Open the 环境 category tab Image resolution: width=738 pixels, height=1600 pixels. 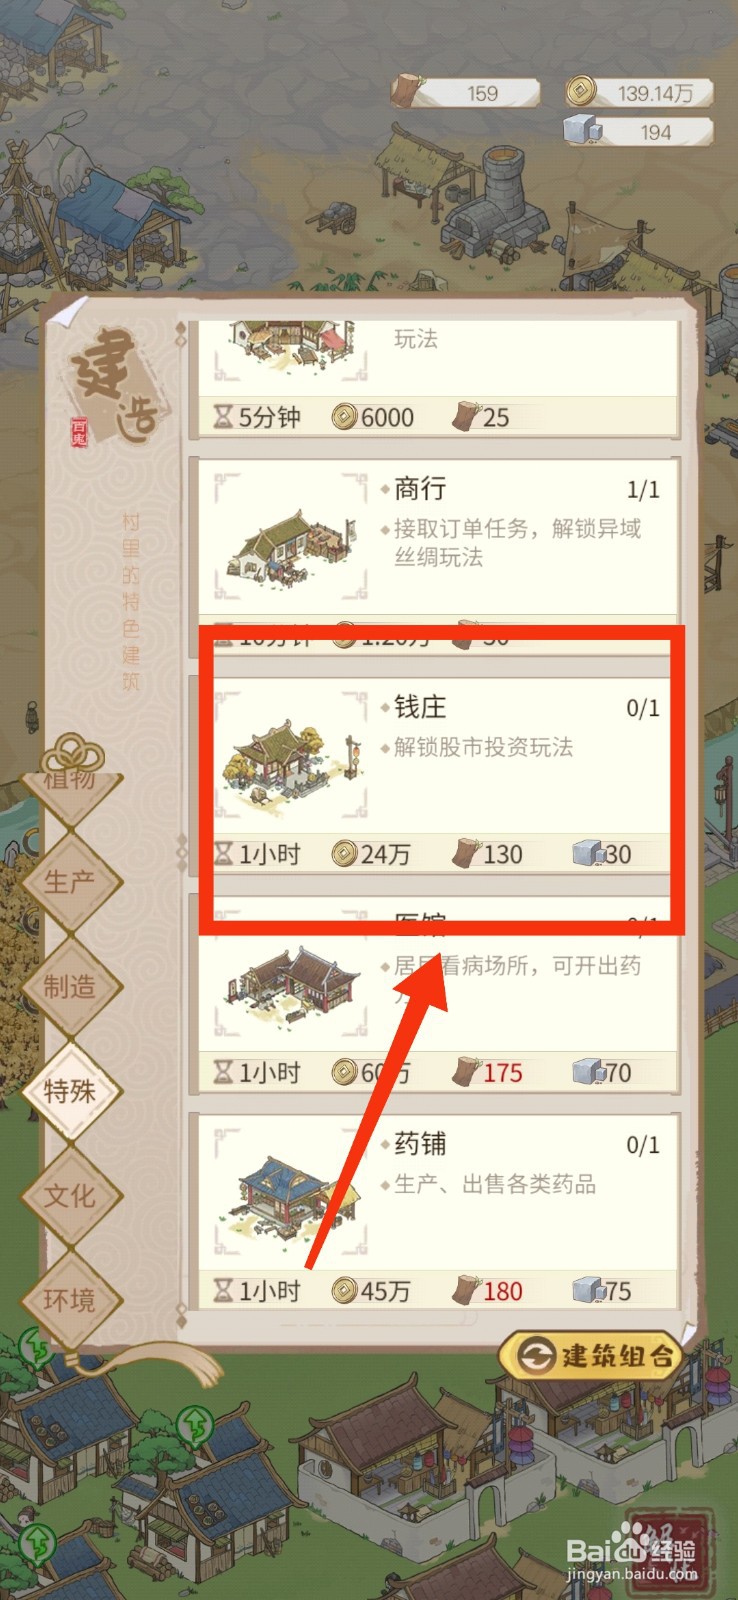click(x=69, y=1300)
